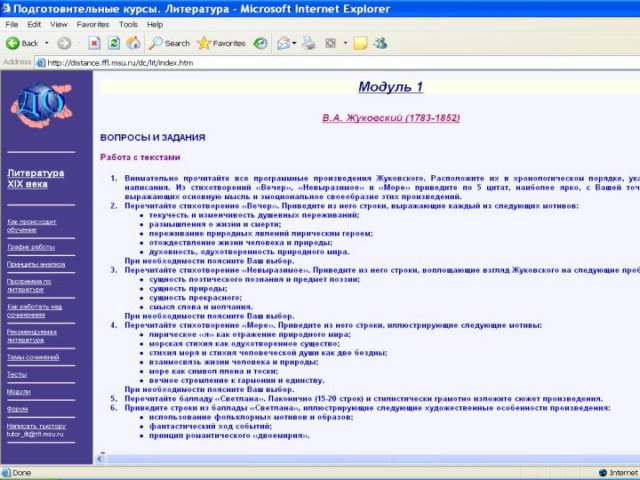
Task: Open the Модули sidebar link
Action: click(19, 391)
